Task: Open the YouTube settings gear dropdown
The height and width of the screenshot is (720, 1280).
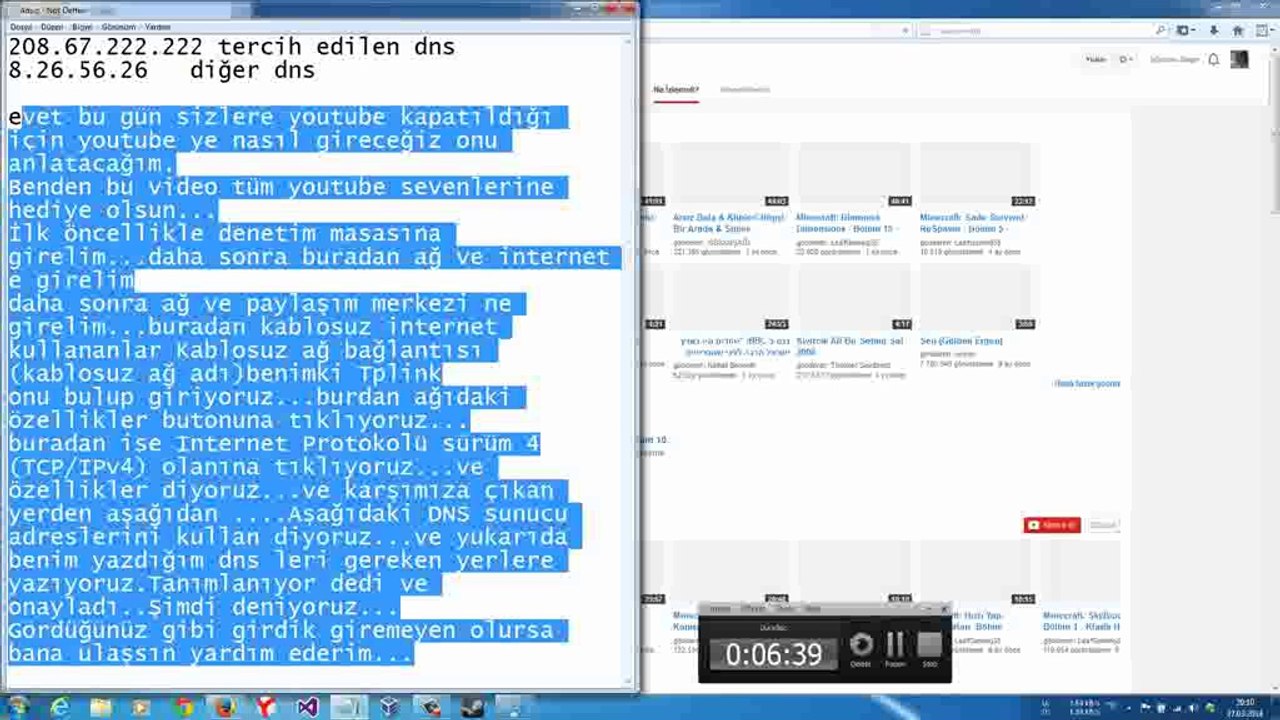Action: 1124,60
